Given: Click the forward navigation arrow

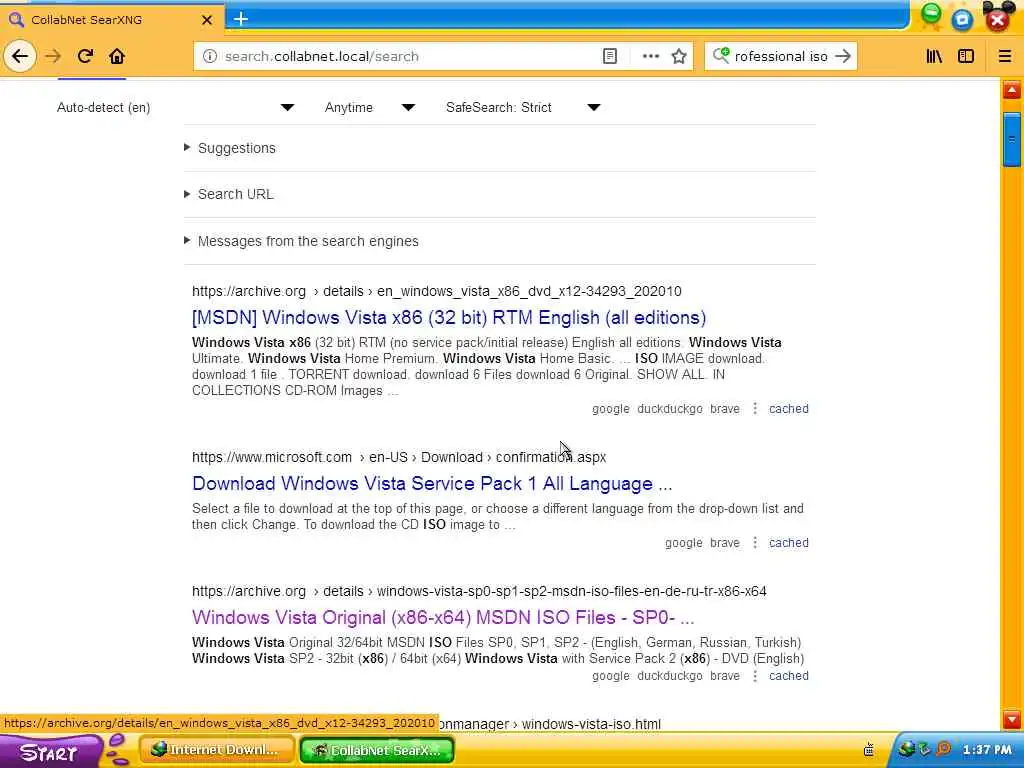Looking at the screenshot, I should [x=53, y=56].
